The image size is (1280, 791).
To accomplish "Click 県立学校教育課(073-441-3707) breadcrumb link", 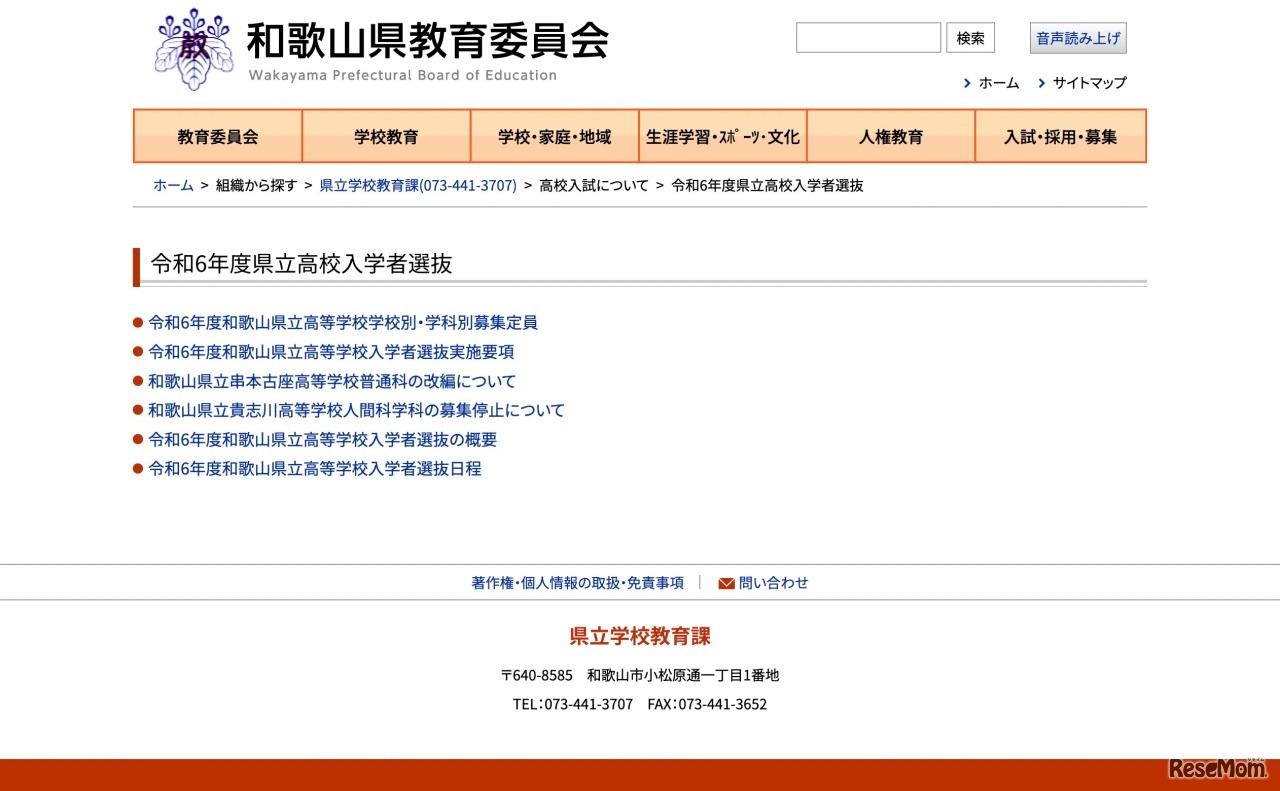I will [418, 185].
